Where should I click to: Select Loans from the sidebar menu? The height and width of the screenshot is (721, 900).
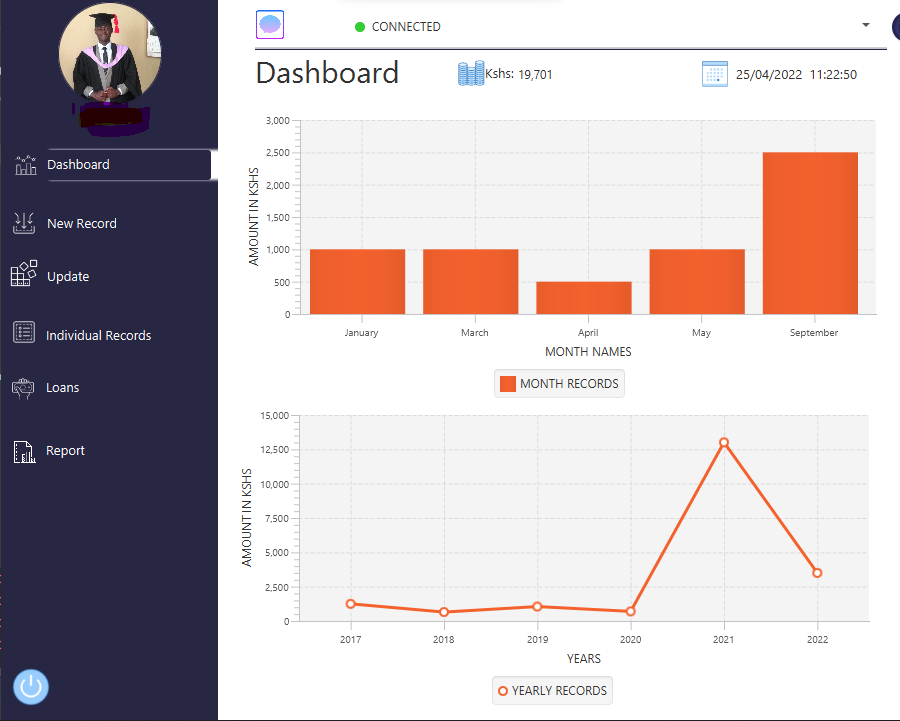63,387
